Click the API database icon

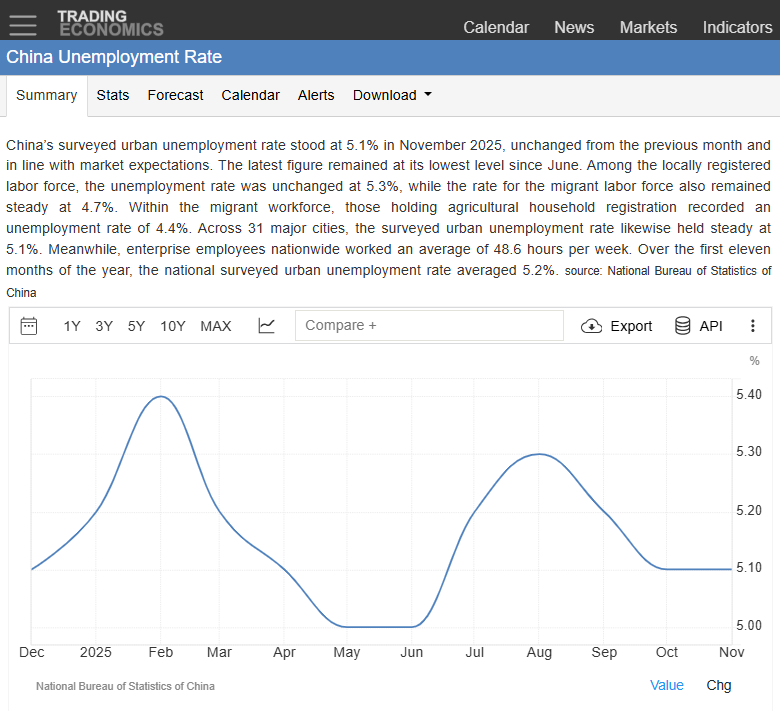682,326
